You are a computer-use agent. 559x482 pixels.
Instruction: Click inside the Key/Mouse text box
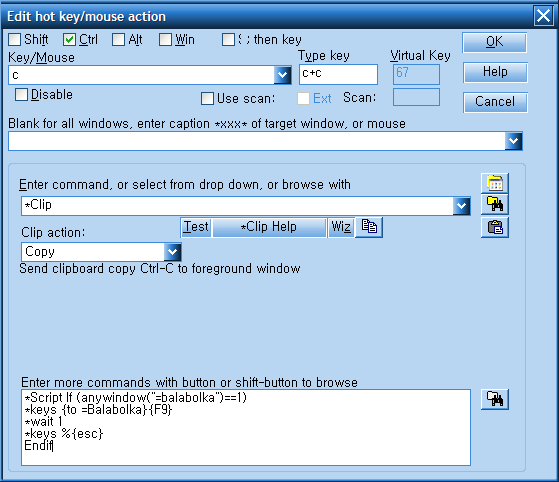(141, 75)
